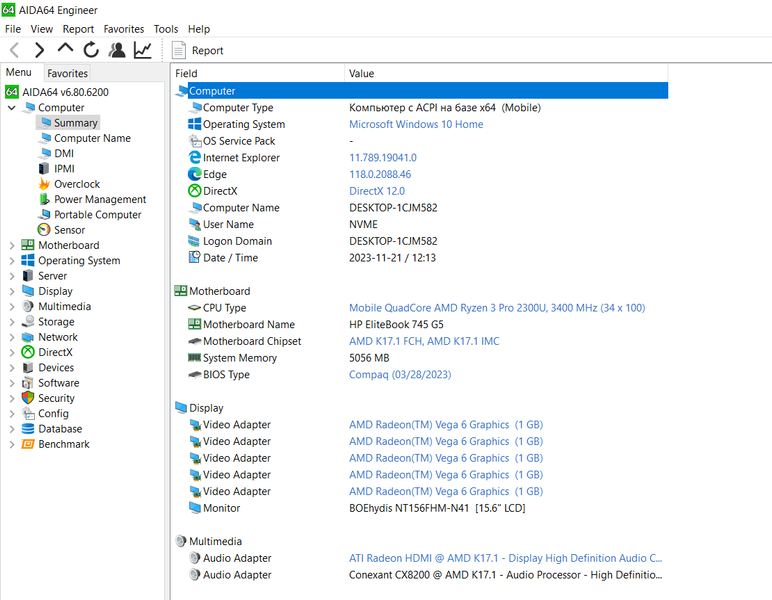Expand the Storage tree node
This screenshot has width=772, height=600.
pyautogui.click(x=12, y=321)
